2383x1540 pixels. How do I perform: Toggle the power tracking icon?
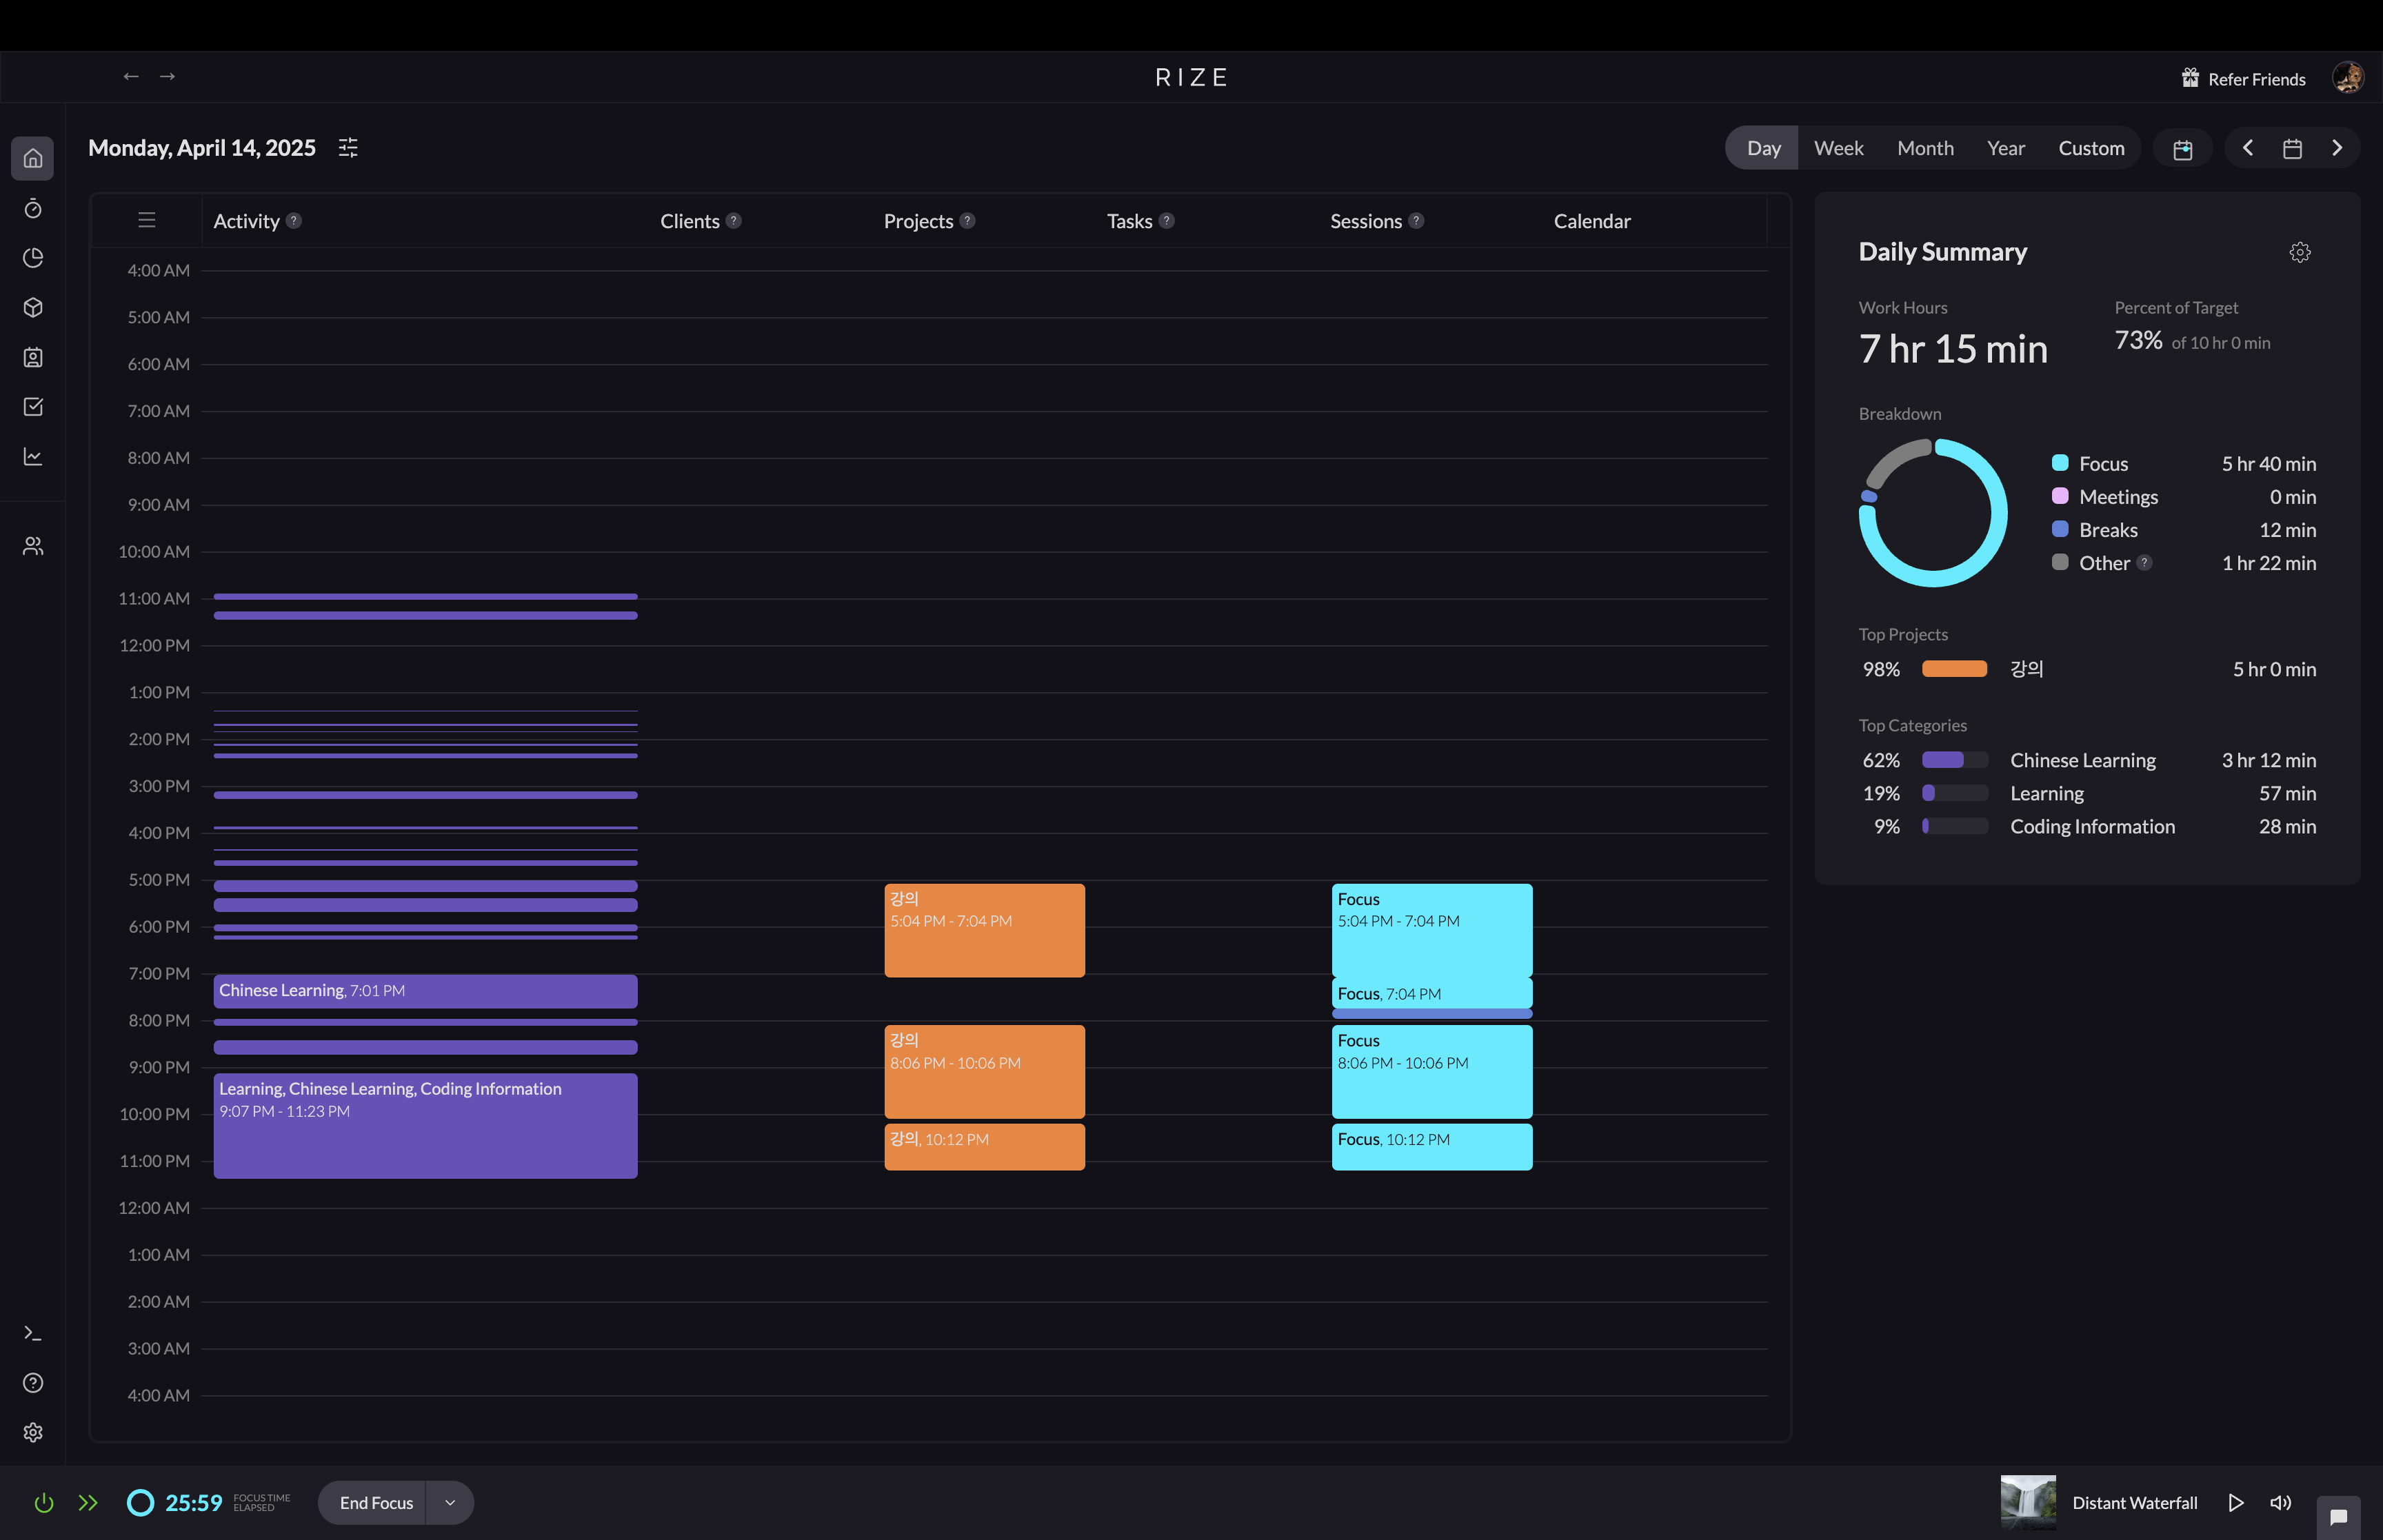click(43, 1502)
